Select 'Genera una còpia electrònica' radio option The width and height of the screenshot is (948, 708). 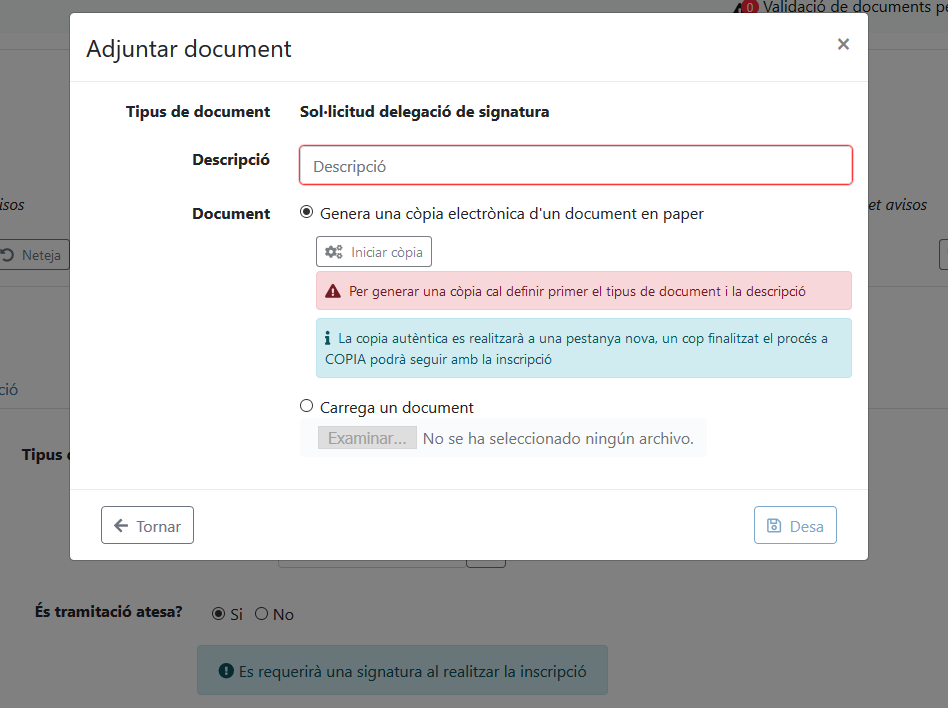(307, 213)
